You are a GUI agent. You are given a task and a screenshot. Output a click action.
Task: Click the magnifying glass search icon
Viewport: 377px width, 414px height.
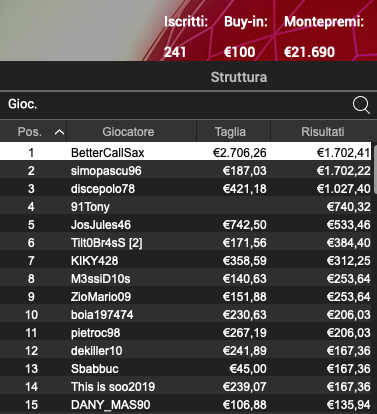click(361, 105)
